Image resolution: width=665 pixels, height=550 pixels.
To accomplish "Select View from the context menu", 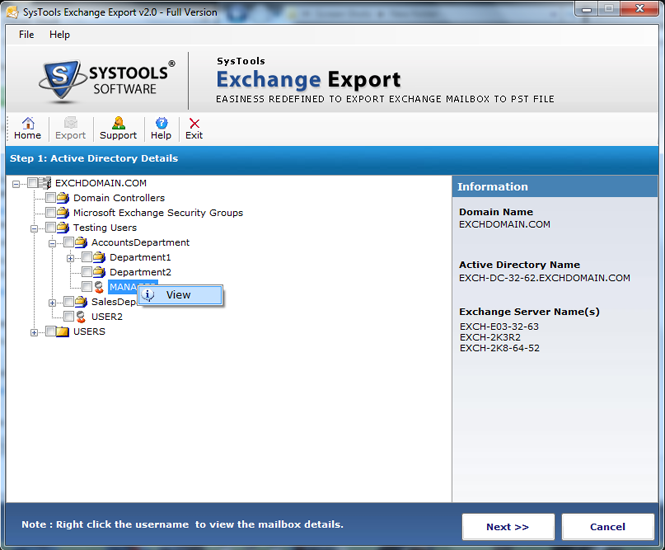I will (178, 295).
